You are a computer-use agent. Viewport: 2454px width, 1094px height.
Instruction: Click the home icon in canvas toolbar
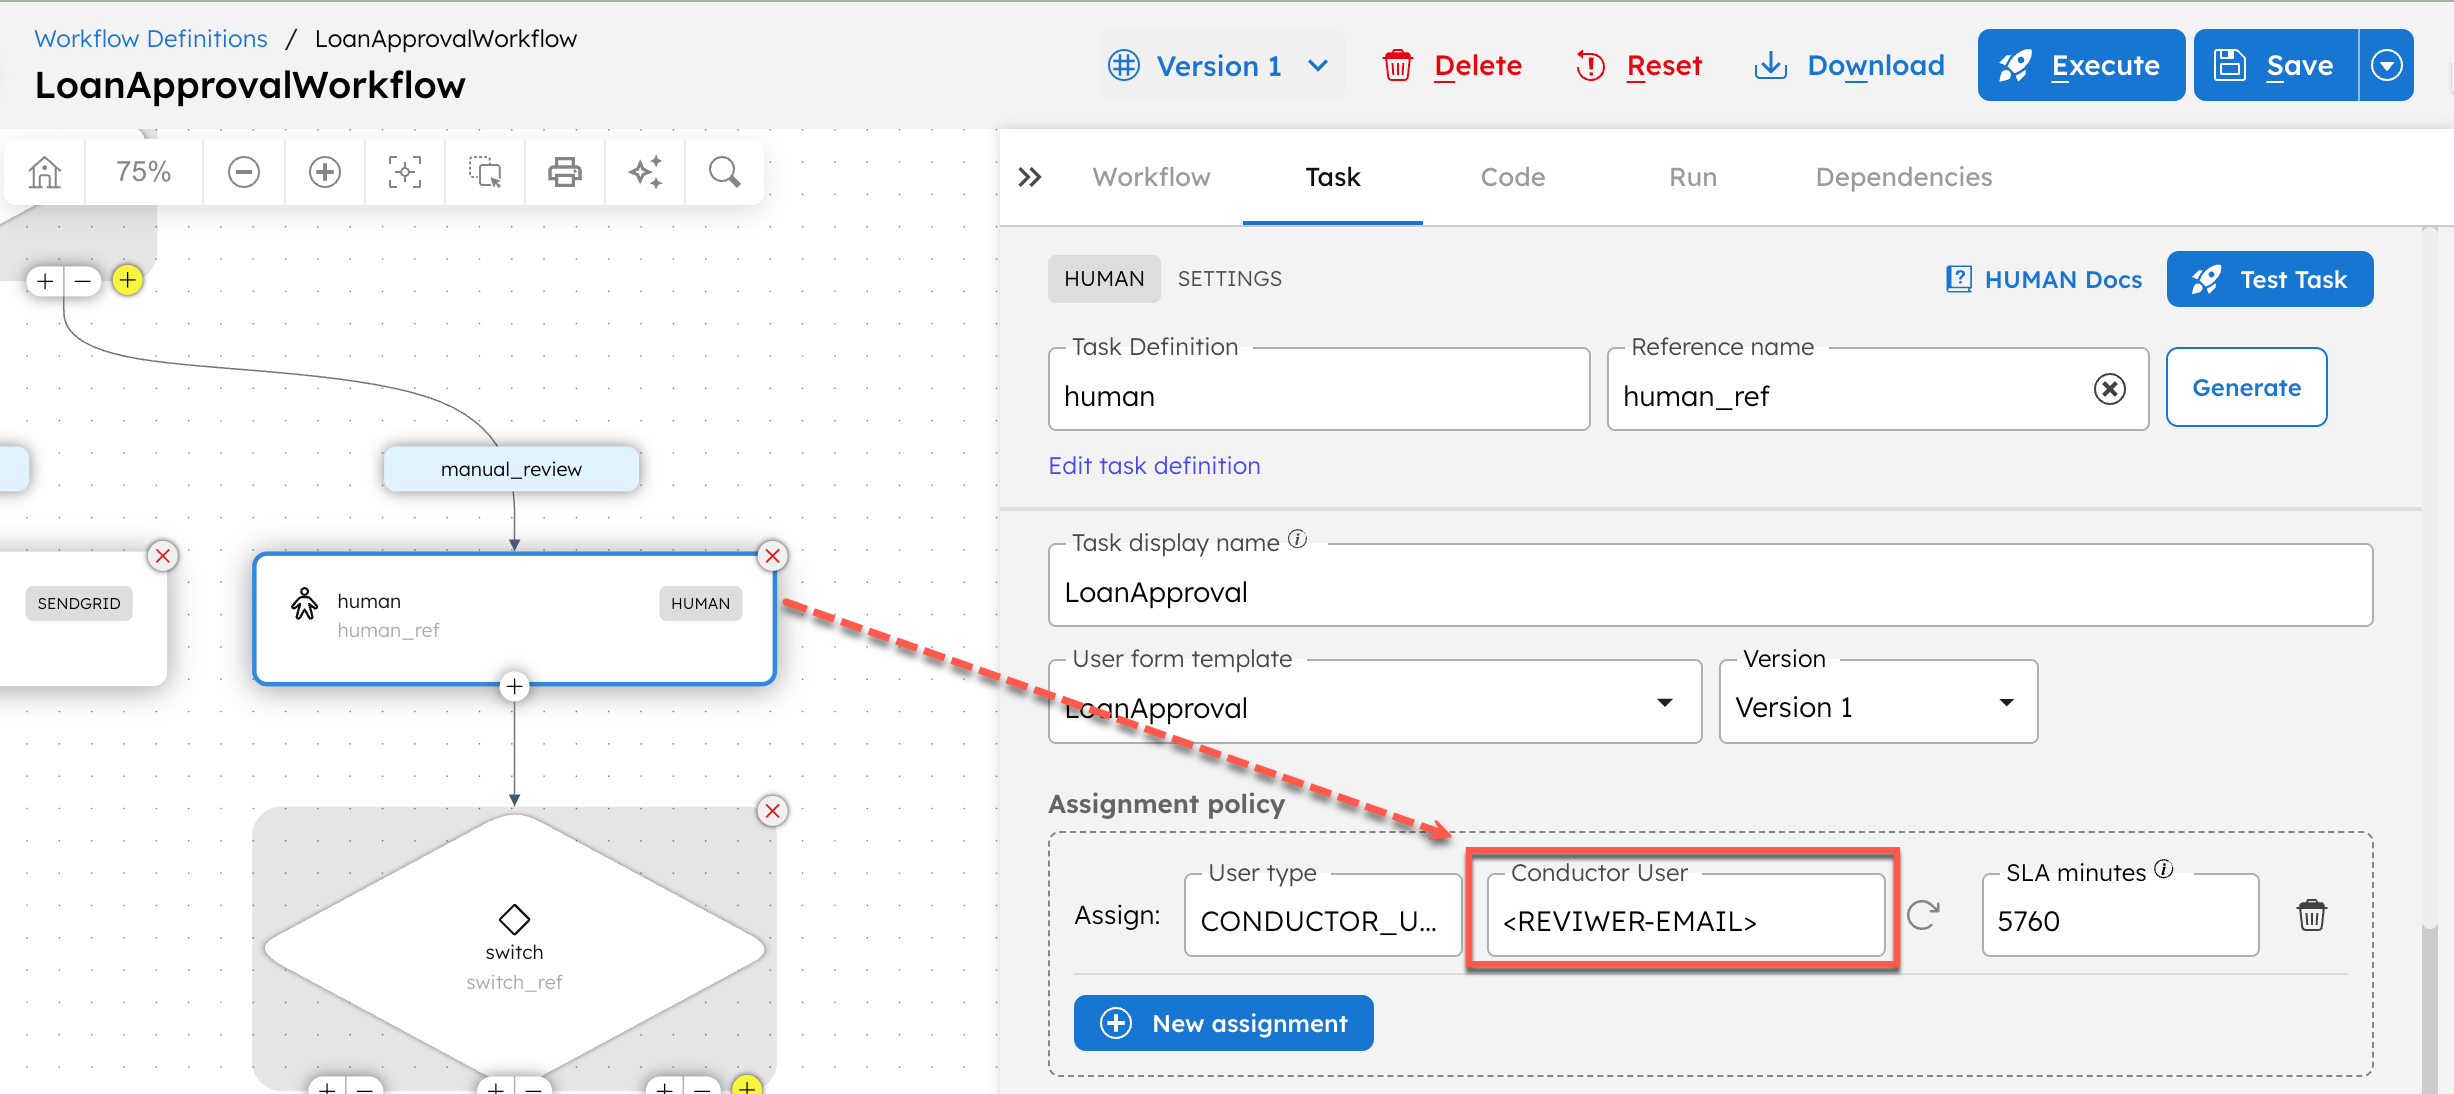tap(45, 173)
